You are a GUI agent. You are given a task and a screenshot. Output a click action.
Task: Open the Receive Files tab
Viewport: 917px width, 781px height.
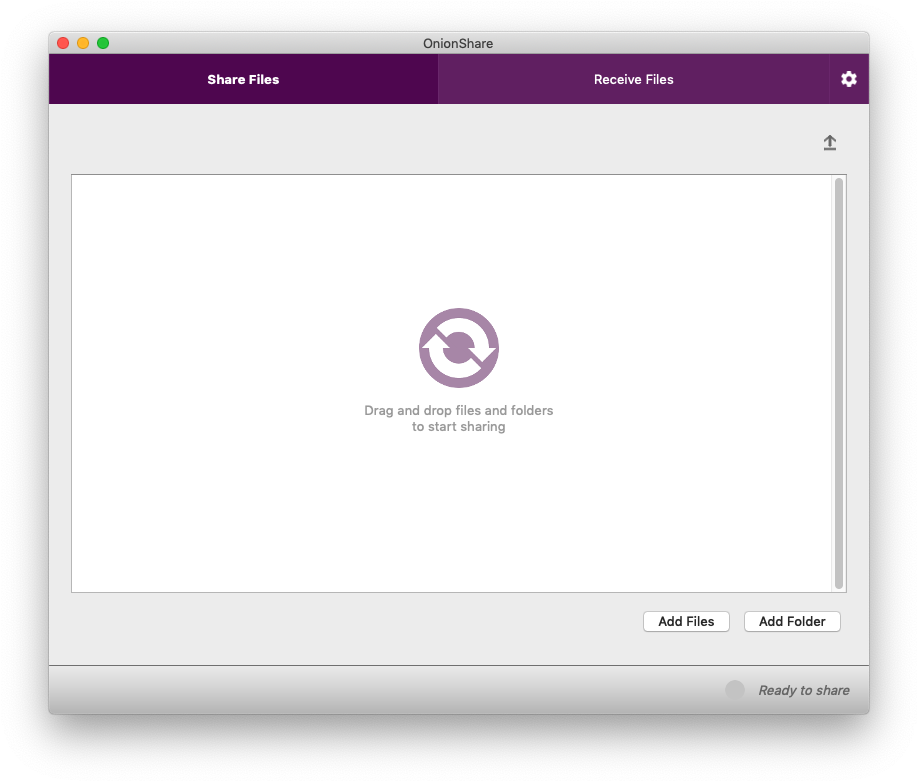[633, 80]
